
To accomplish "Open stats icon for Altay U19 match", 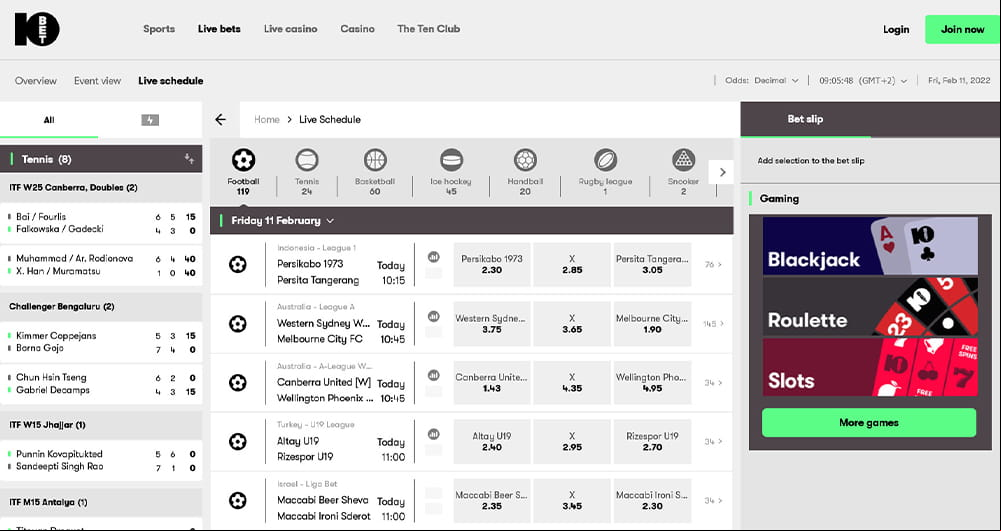I will [x=433, y=434].
